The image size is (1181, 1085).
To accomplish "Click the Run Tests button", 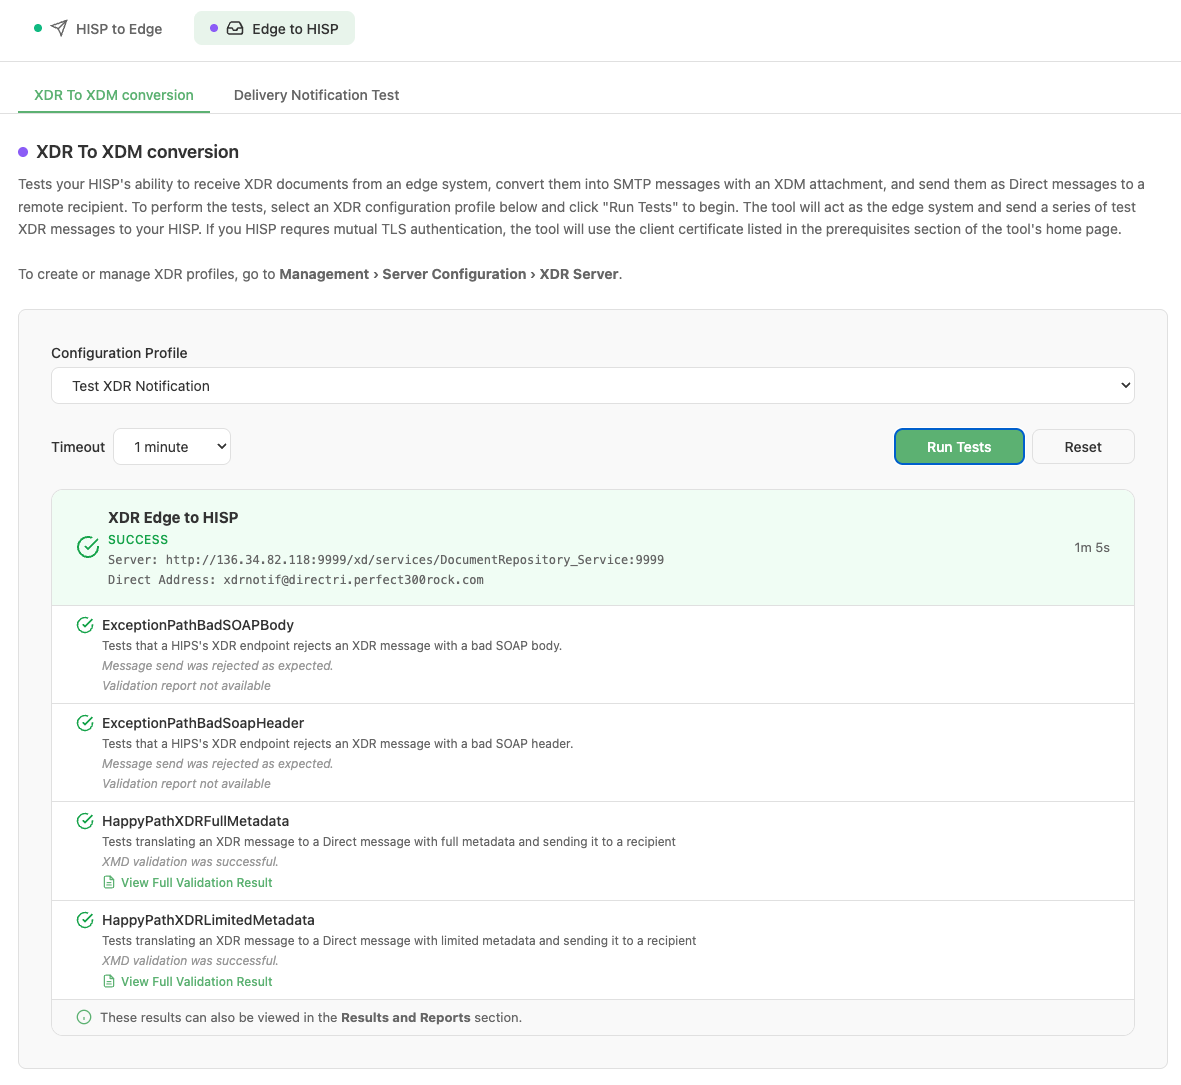I will [x=959, y=446].
